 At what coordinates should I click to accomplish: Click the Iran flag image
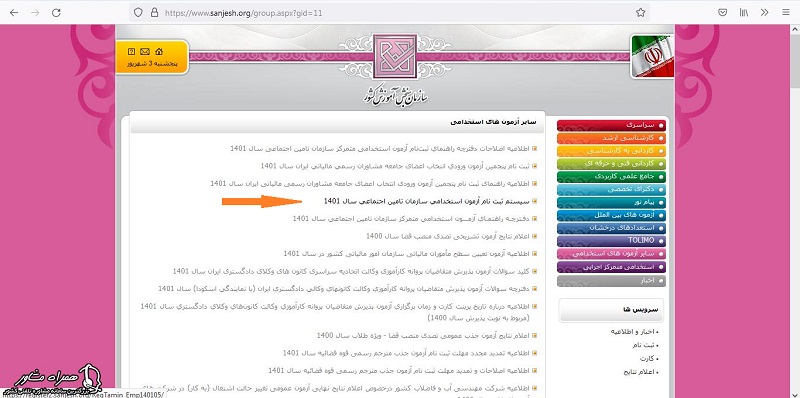(653, 57)
